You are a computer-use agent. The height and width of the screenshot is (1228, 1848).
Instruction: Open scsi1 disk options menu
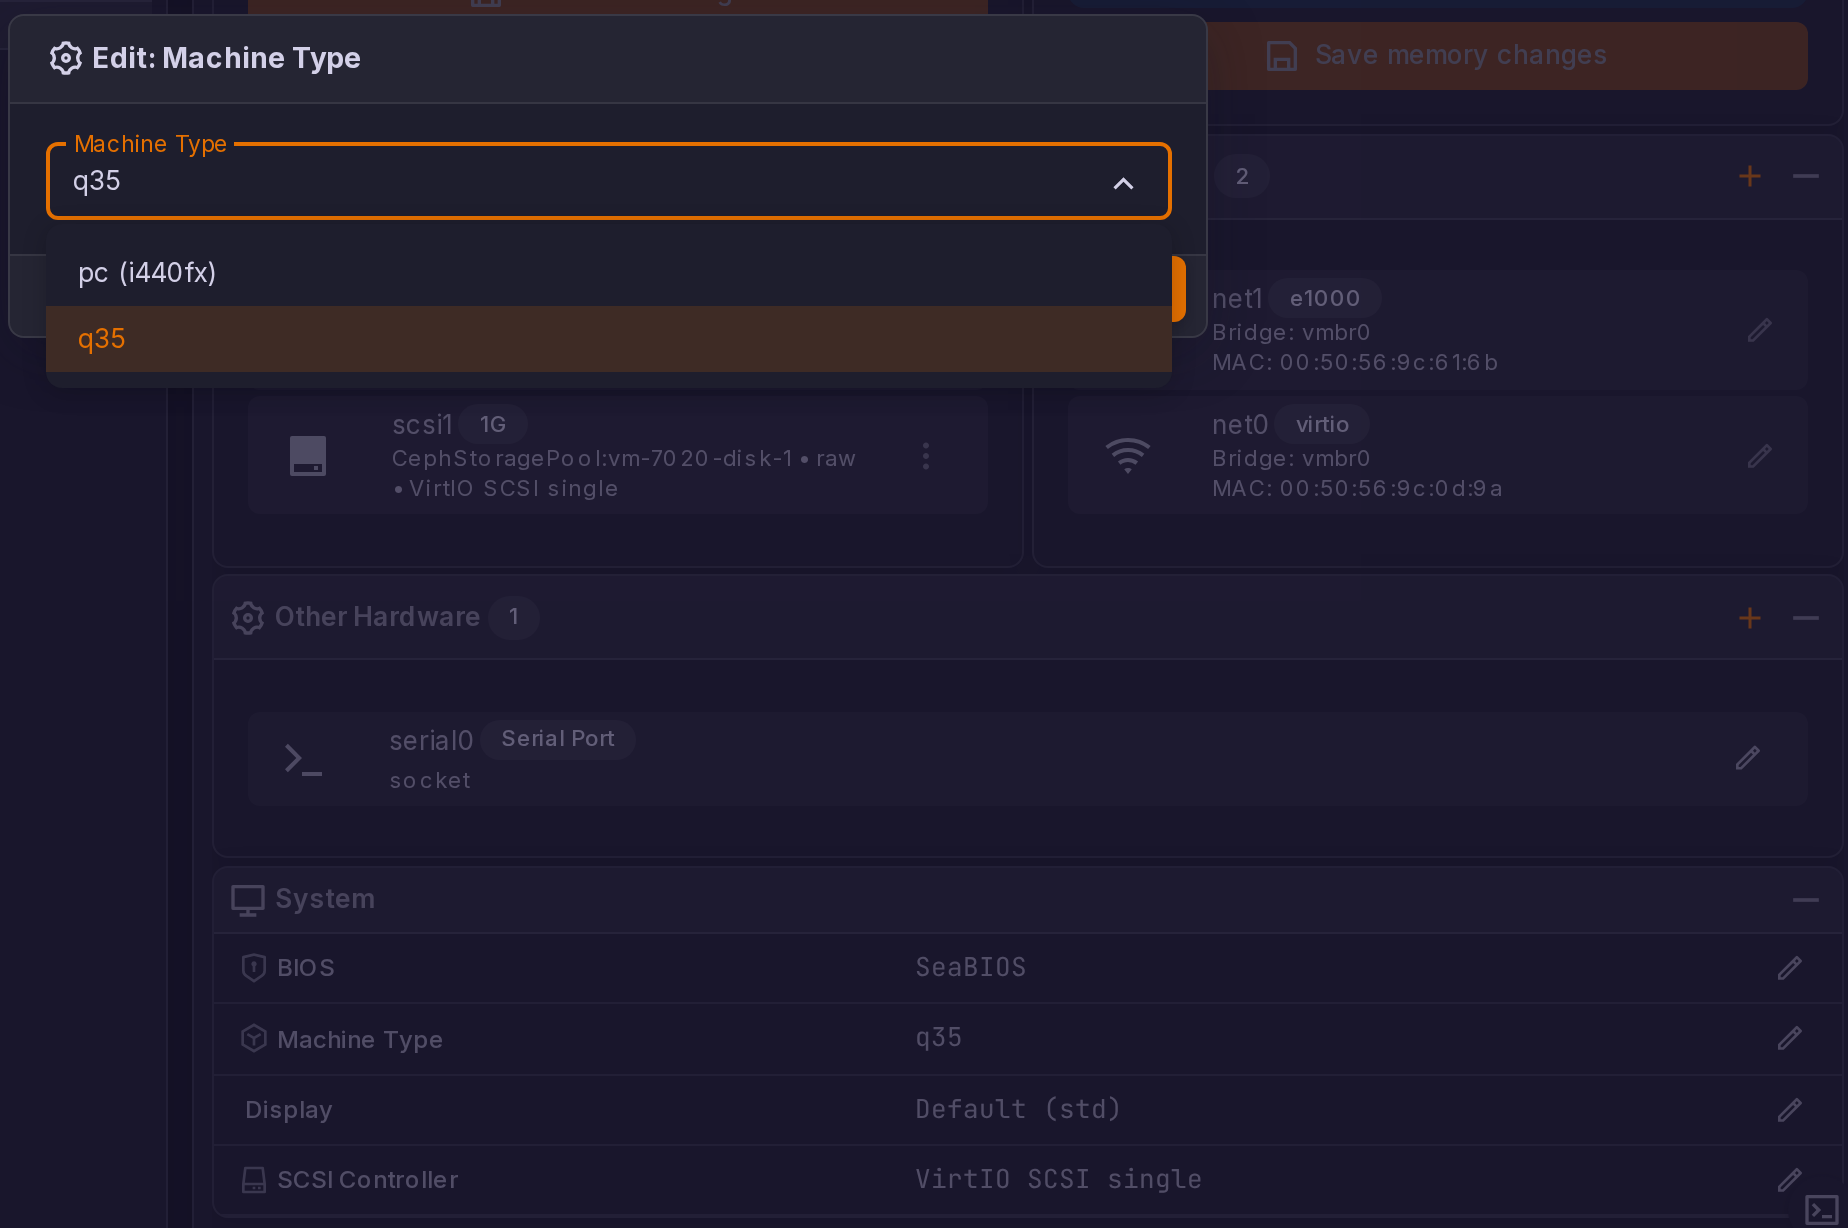926,456
